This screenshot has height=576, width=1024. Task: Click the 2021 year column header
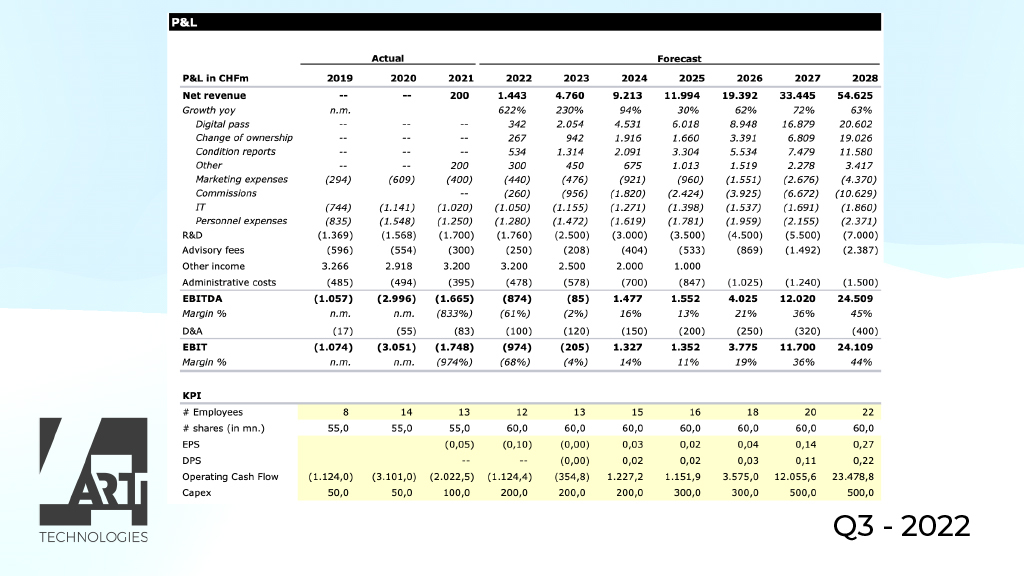460,78
